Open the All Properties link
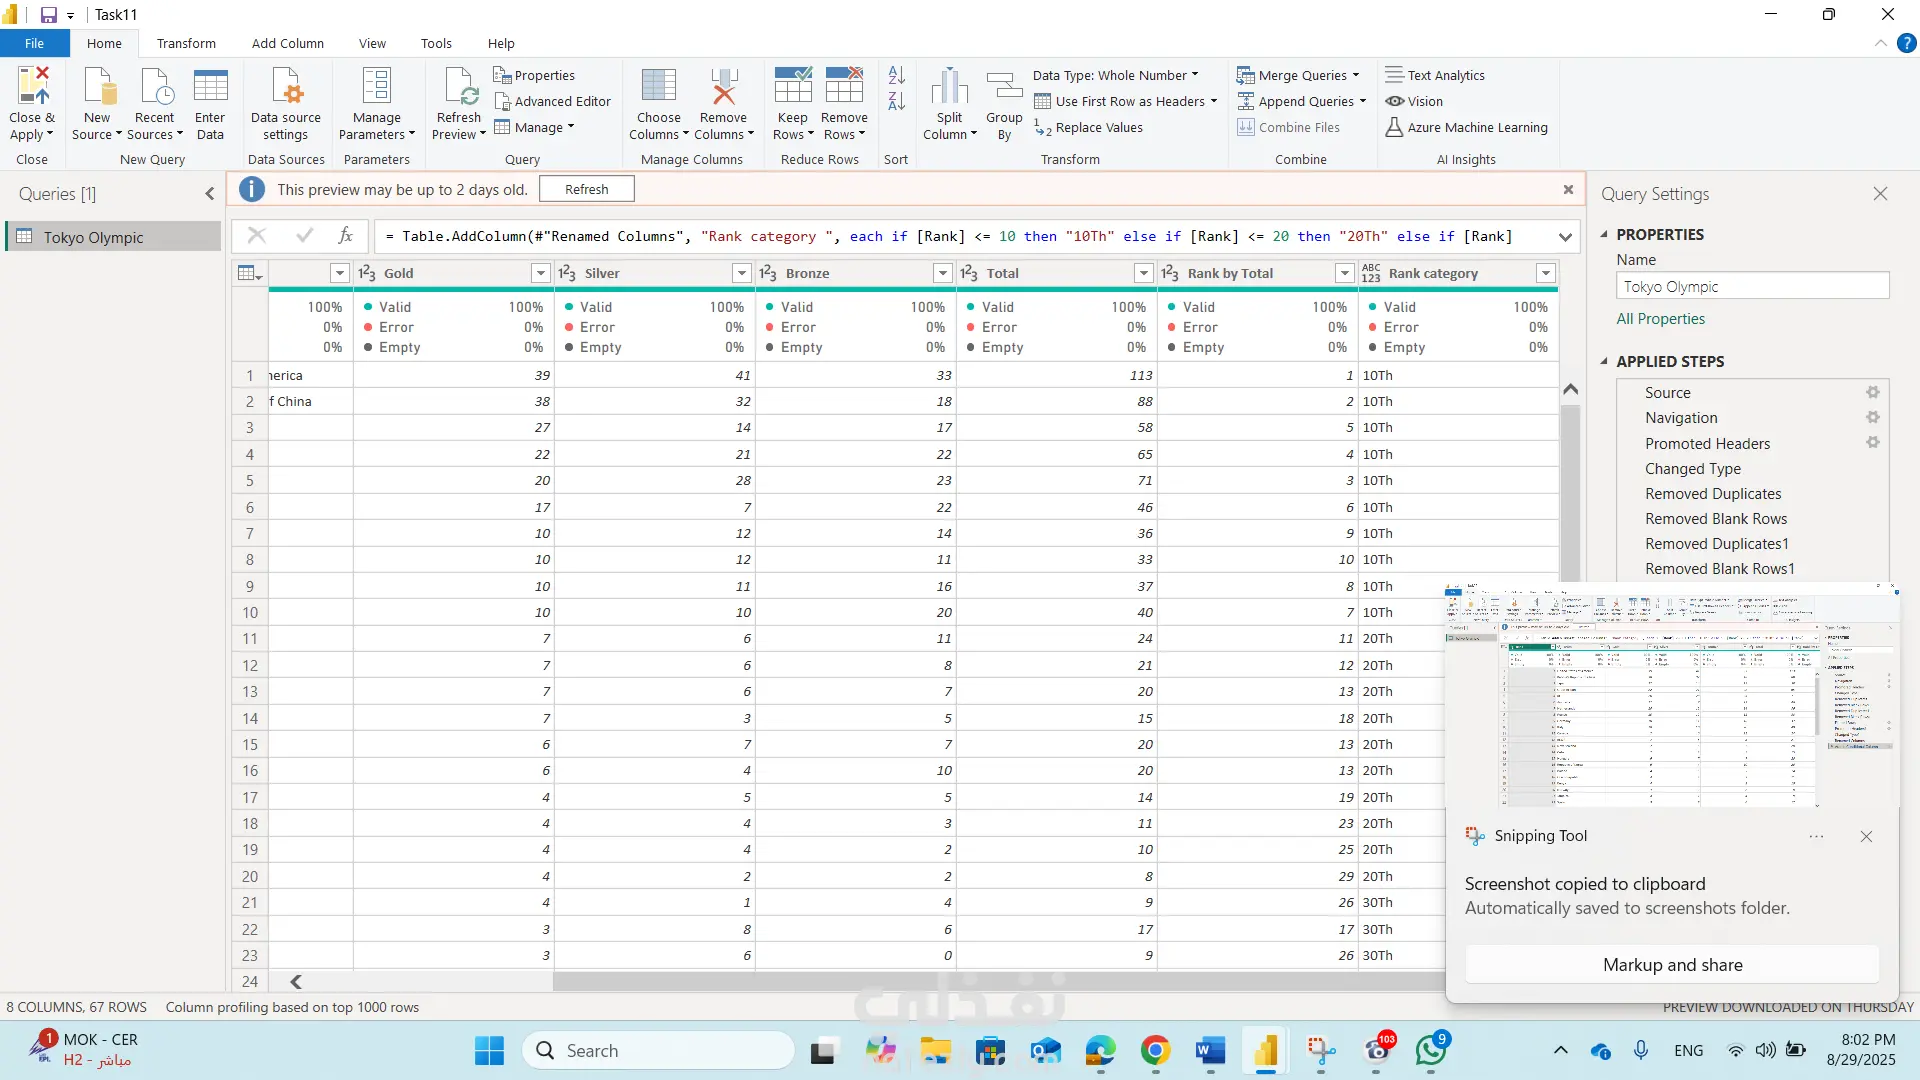Viewport: 1920px width, 1080px height. [1660, 319]
